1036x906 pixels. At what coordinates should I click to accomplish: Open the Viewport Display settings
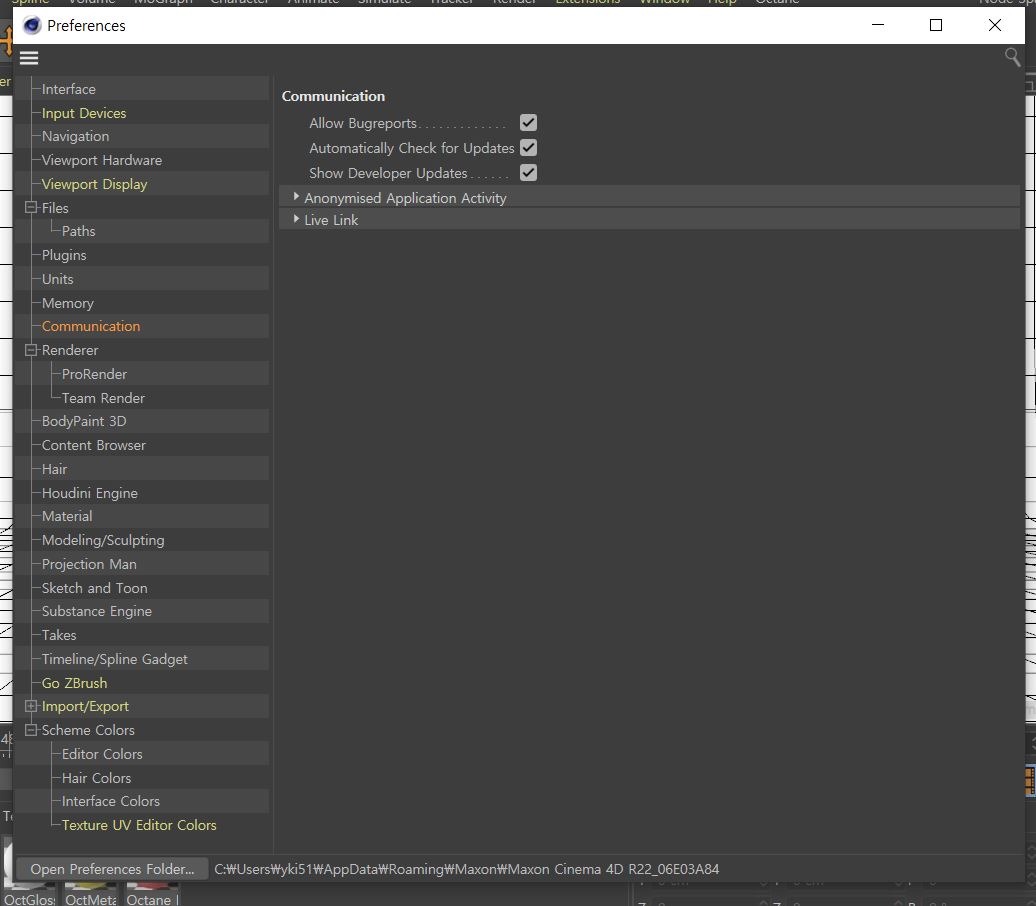[x=94, y=184]
